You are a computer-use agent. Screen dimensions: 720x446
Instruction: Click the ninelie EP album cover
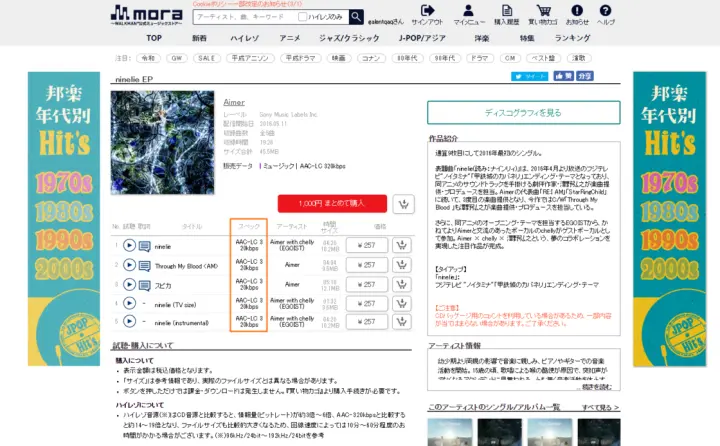click(x=162, y=142)
